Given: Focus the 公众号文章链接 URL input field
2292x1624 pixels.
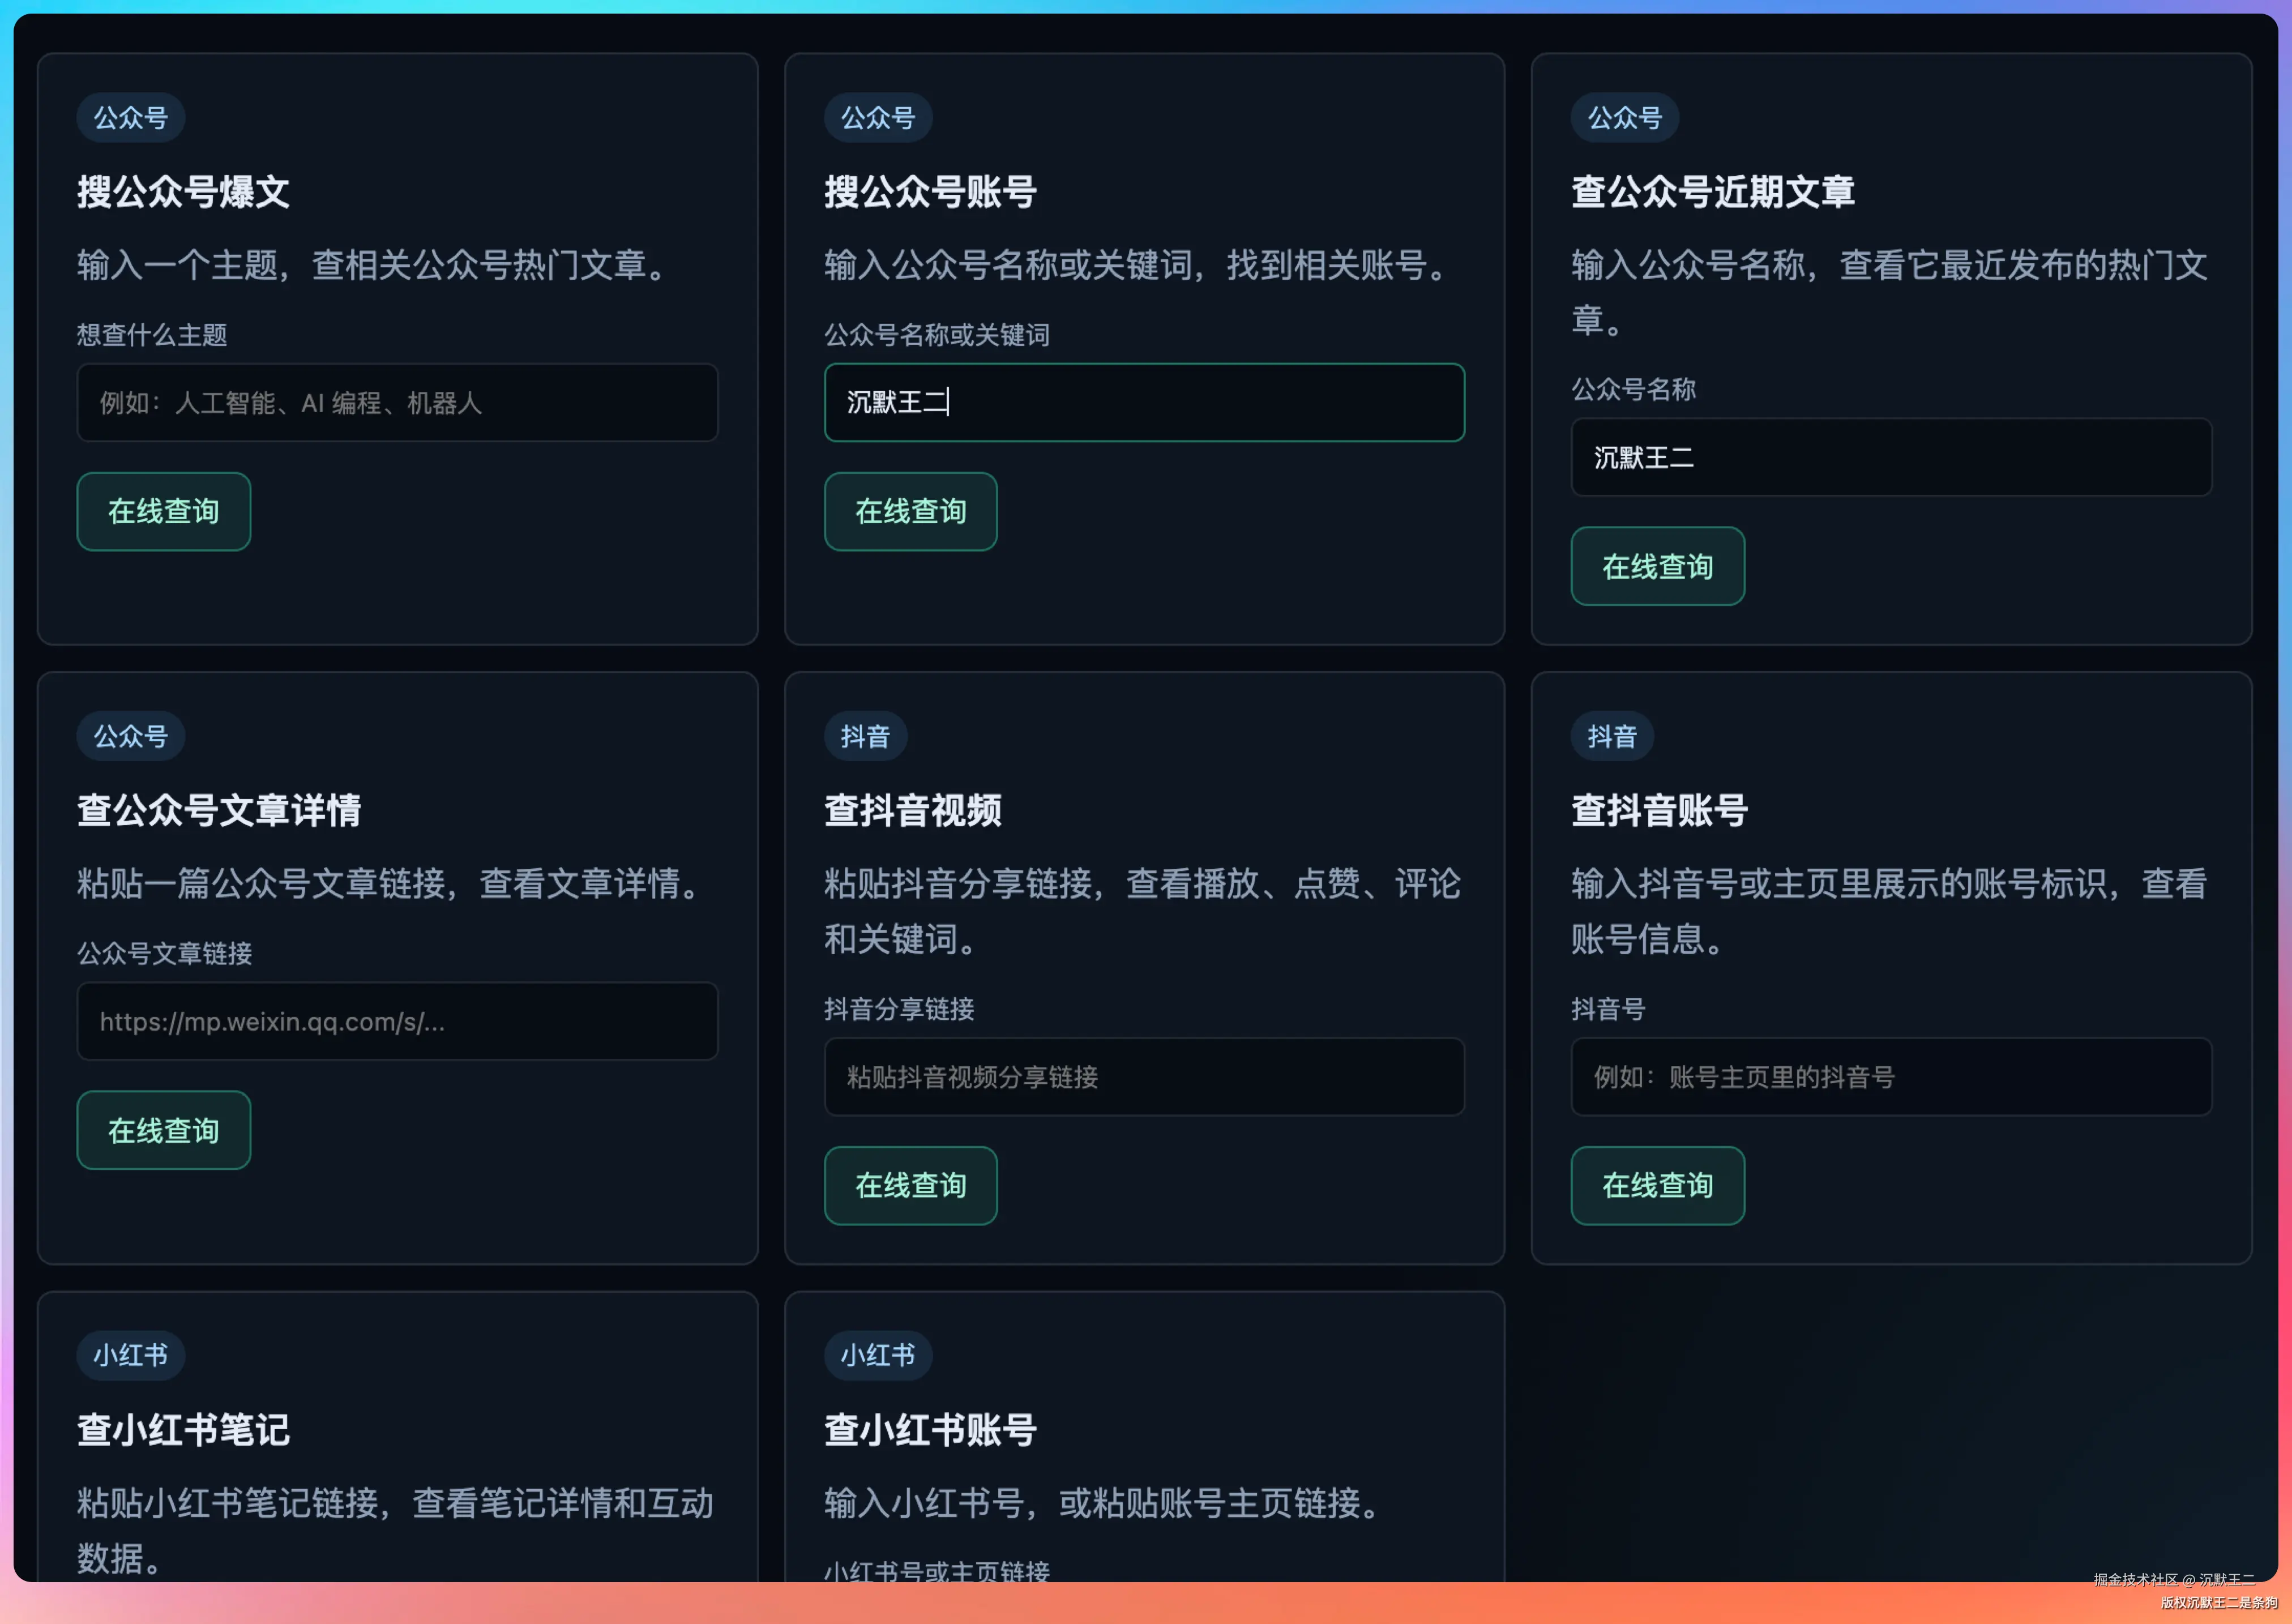Looking at the screenshot, I should pos(398,1022).
